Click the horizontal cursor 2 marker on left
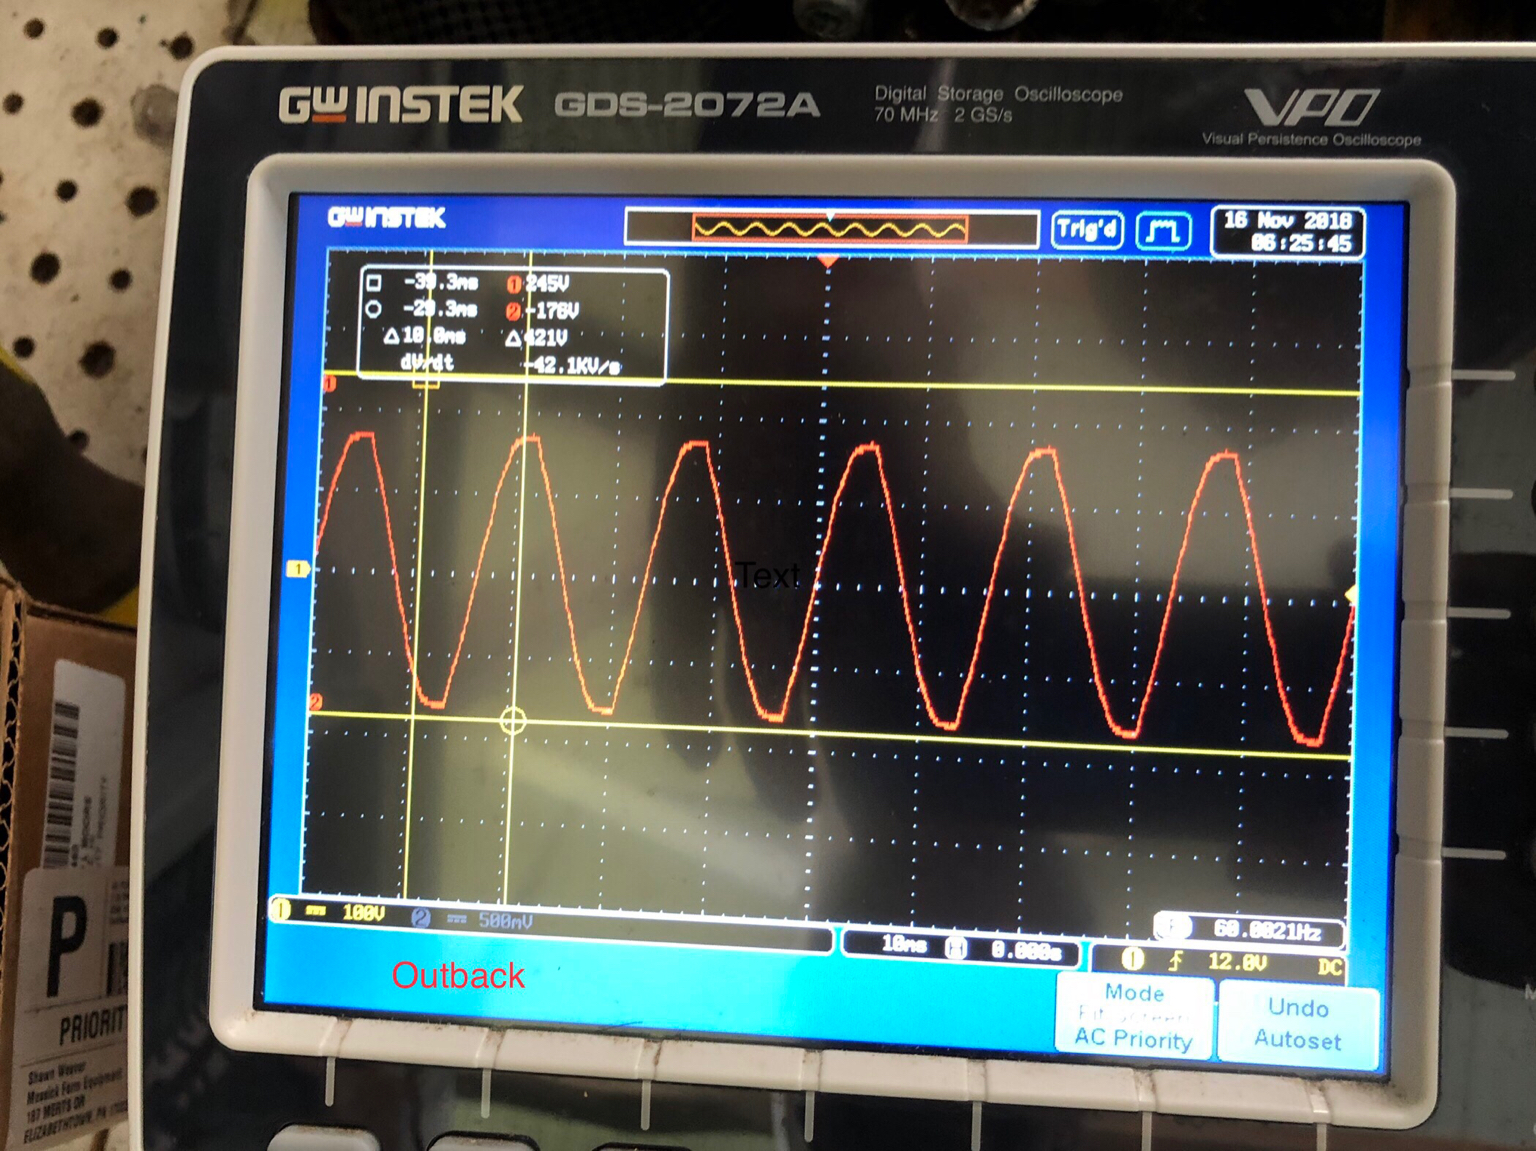Viewport: 1536px width, 1151px height. pos(316,703)
